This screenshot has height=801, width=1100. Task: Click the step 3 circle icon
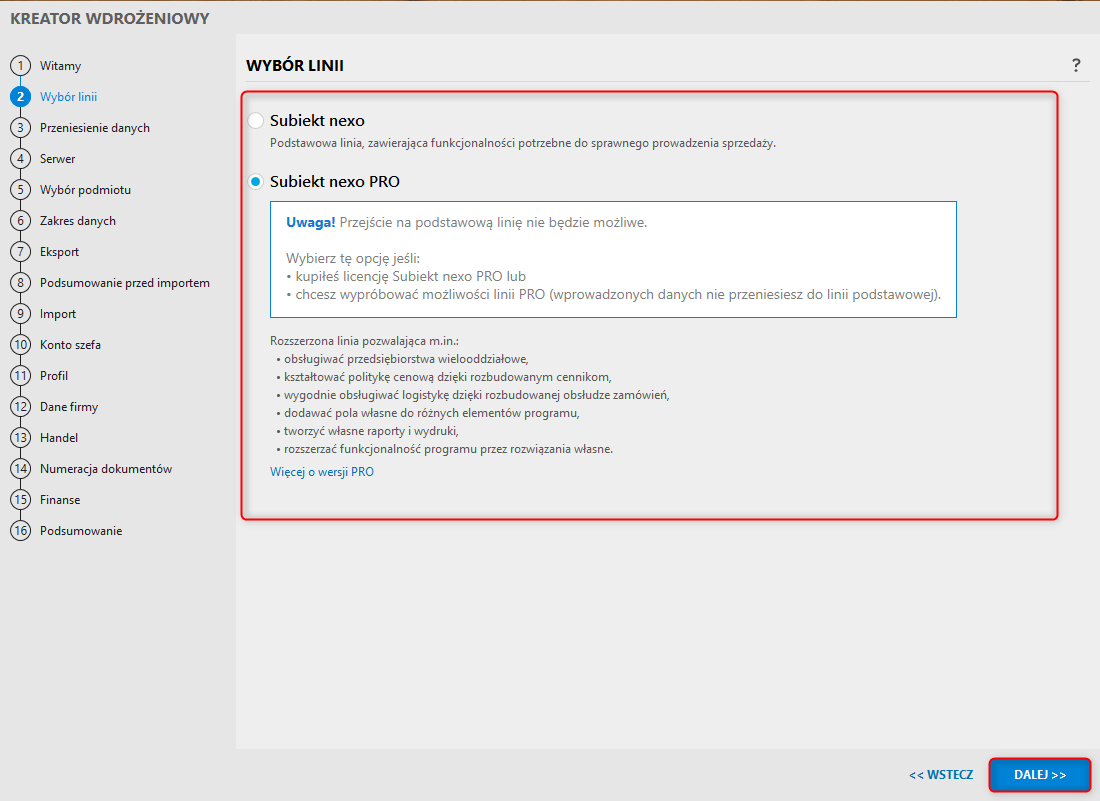[x=20, y=128]
